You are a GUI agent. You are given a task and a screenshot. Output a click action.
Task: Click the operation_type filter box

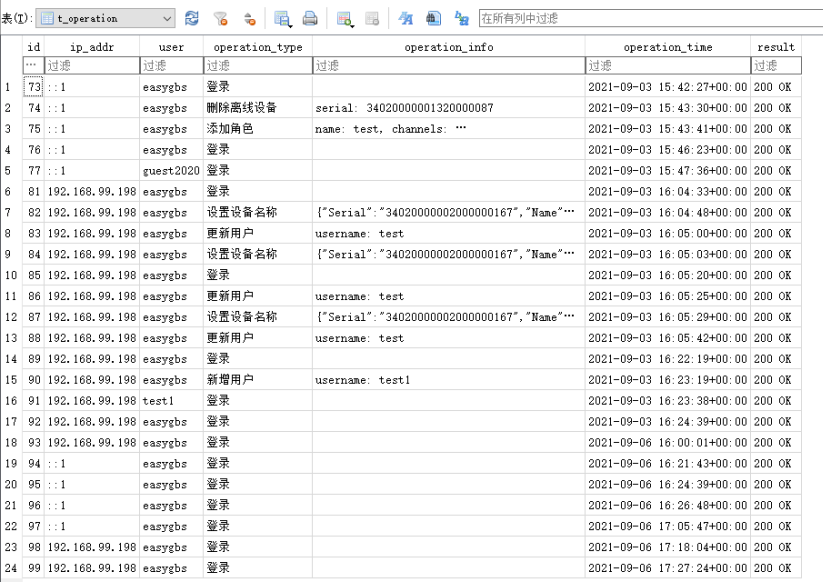(258, 66)
